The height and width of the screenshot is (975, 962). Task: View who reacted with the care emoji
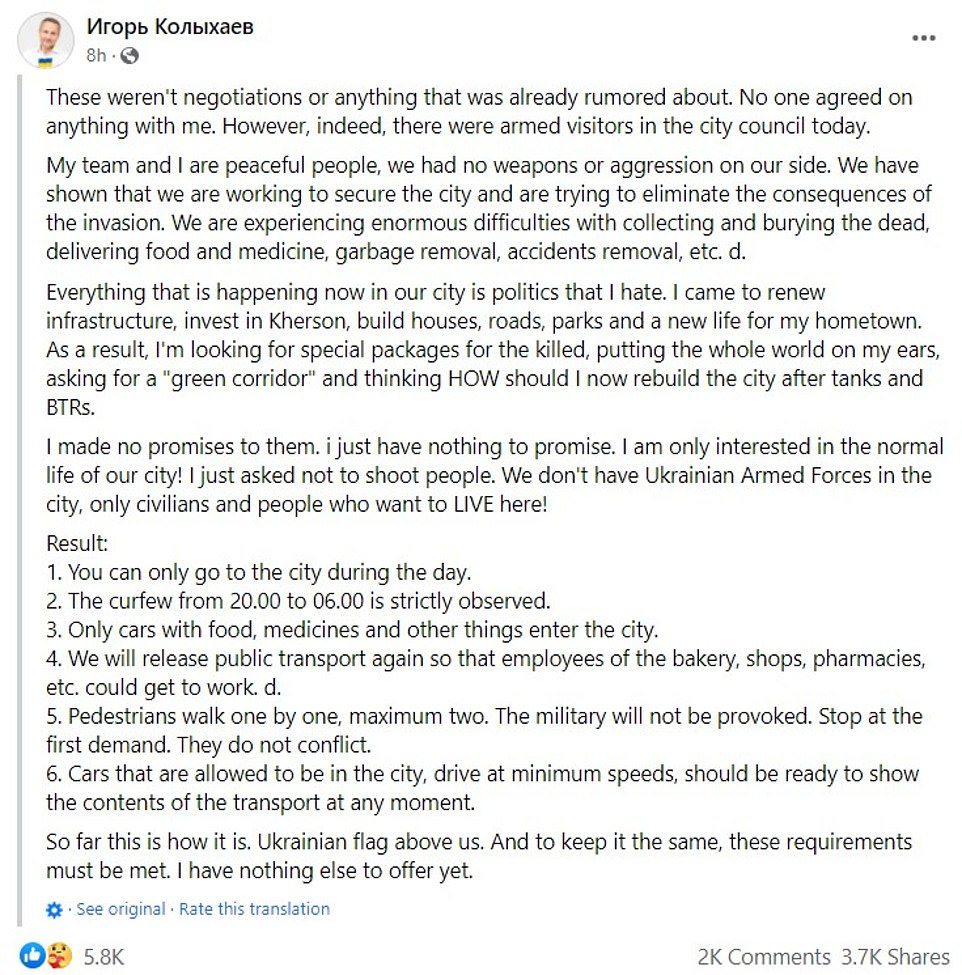coord(59,957)
